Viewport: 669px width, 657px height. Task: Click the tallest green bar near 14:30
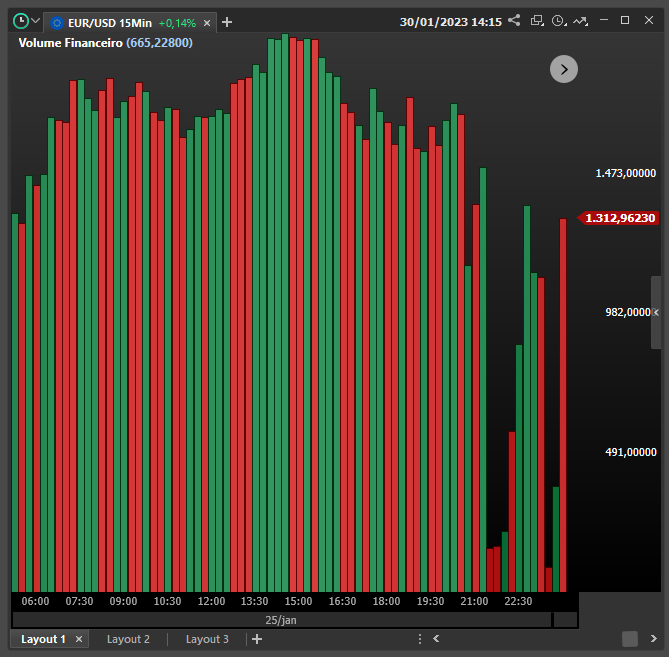click(285, 313)
